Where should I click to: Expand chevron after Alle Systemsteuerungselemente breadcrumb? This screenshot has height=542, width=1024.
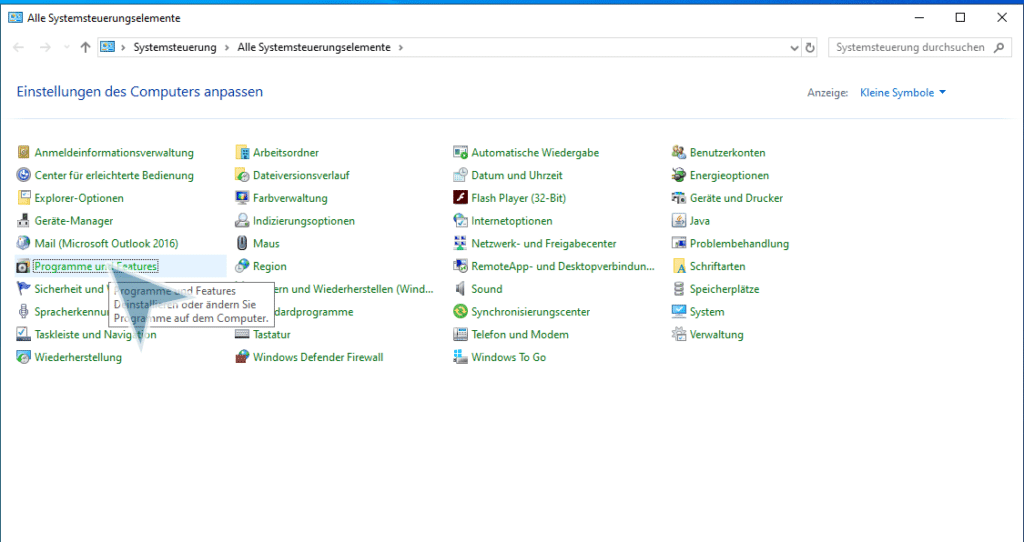coord(400,47)
